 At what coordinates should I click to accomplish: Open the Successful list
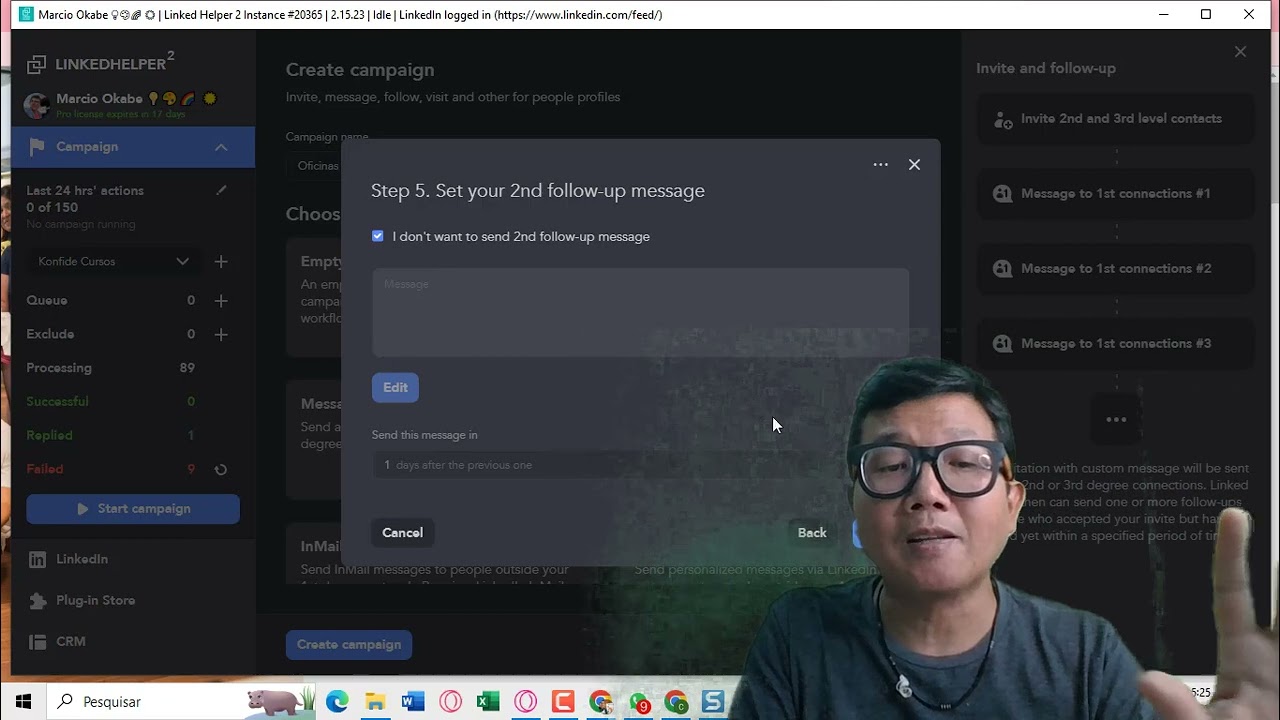pyautogui.click(x=57, y=402)
